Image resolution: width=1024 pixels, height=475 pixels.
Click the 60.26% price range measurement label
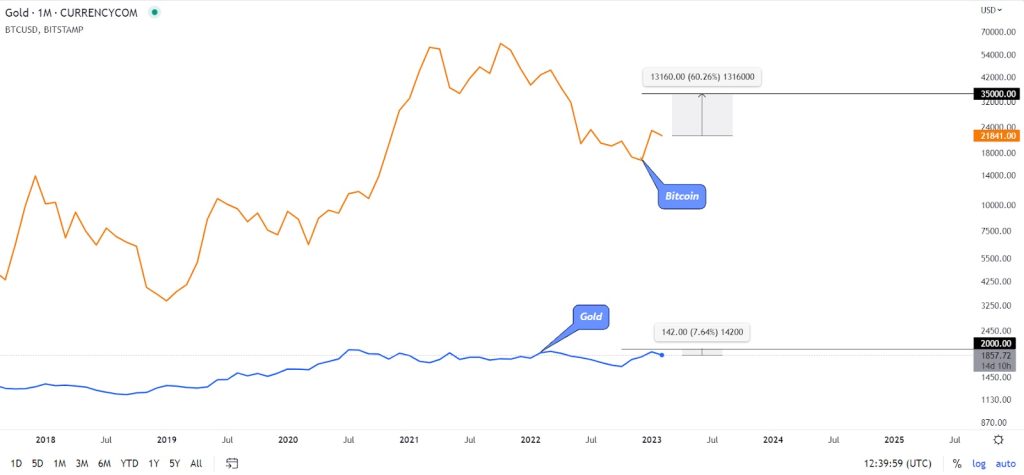[702, 75]
